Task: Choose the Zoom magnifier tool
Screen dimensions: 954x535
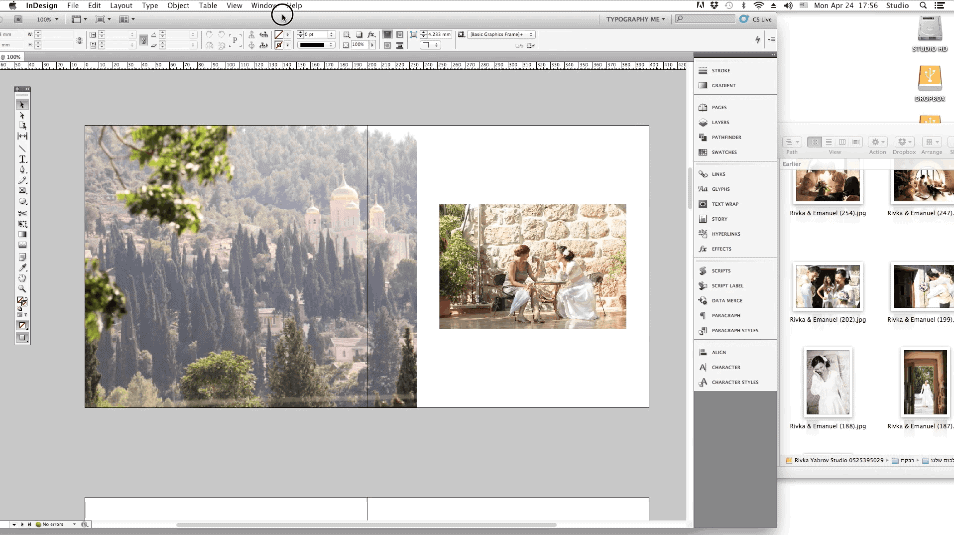Action: 22,288
